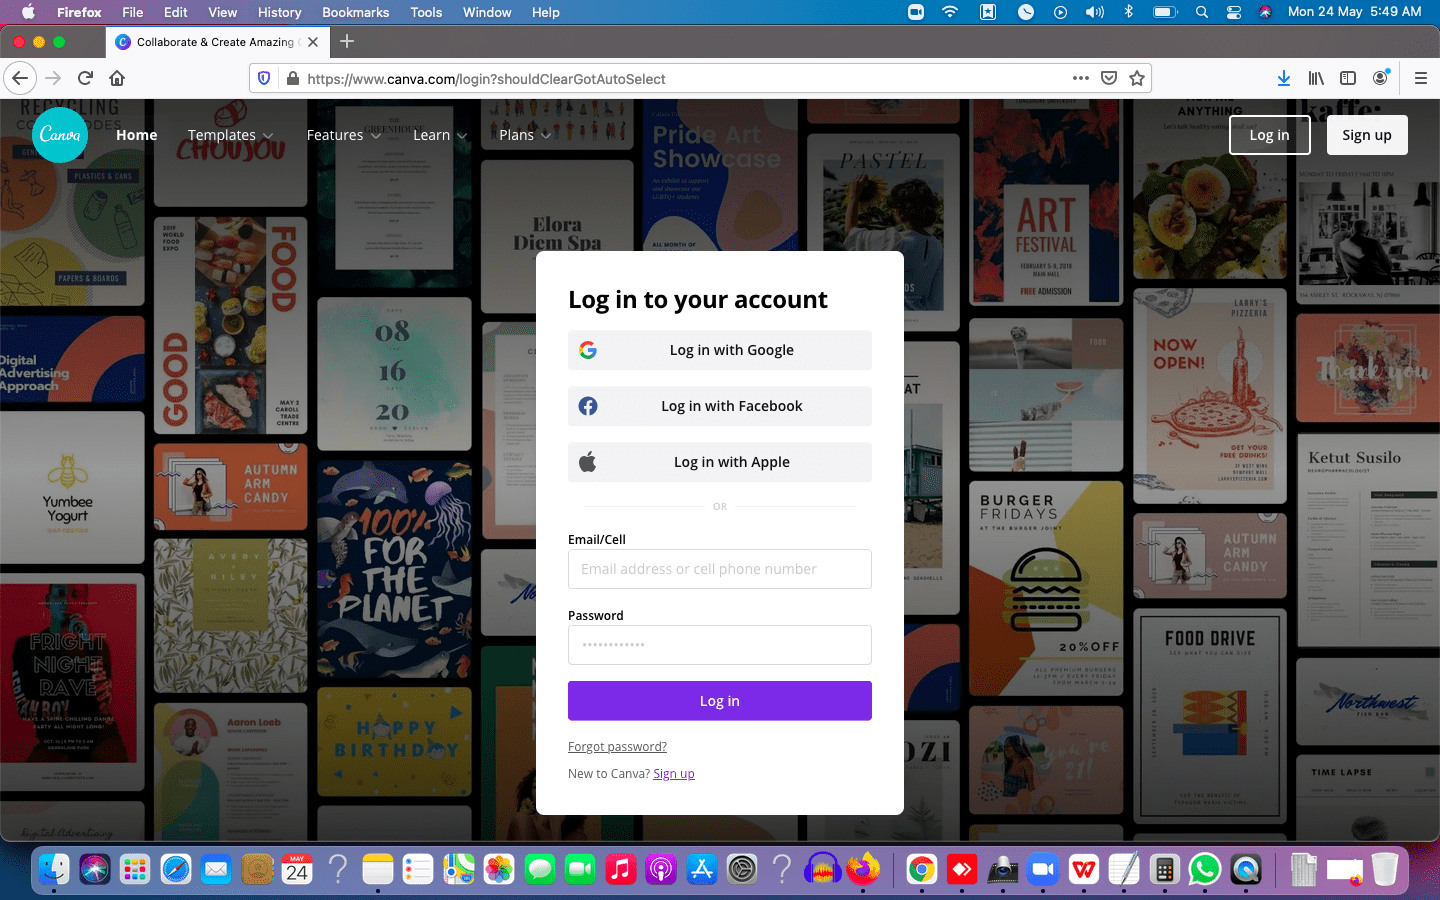Expand the Learn dropdown
Screen dimensions: 1440x900
438,134
